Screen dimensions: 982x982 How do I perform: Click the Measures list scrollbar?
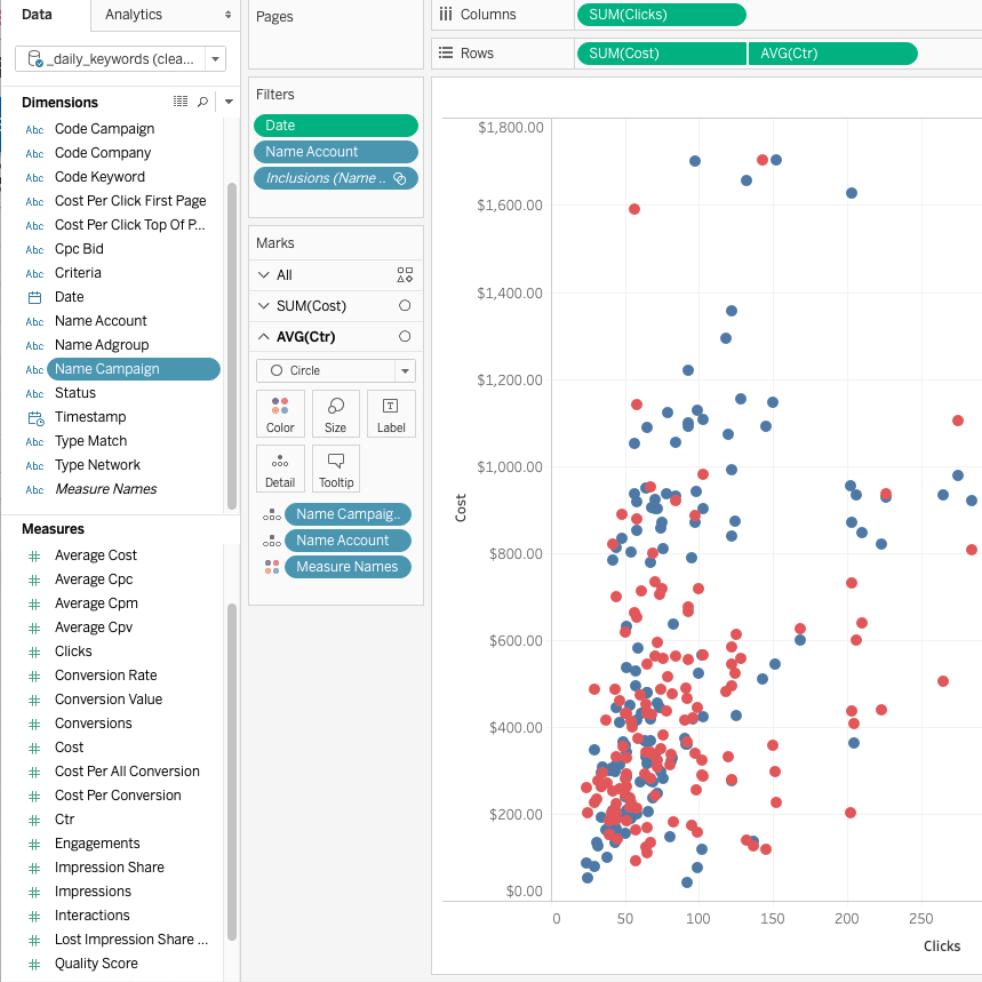click(232, 772)
